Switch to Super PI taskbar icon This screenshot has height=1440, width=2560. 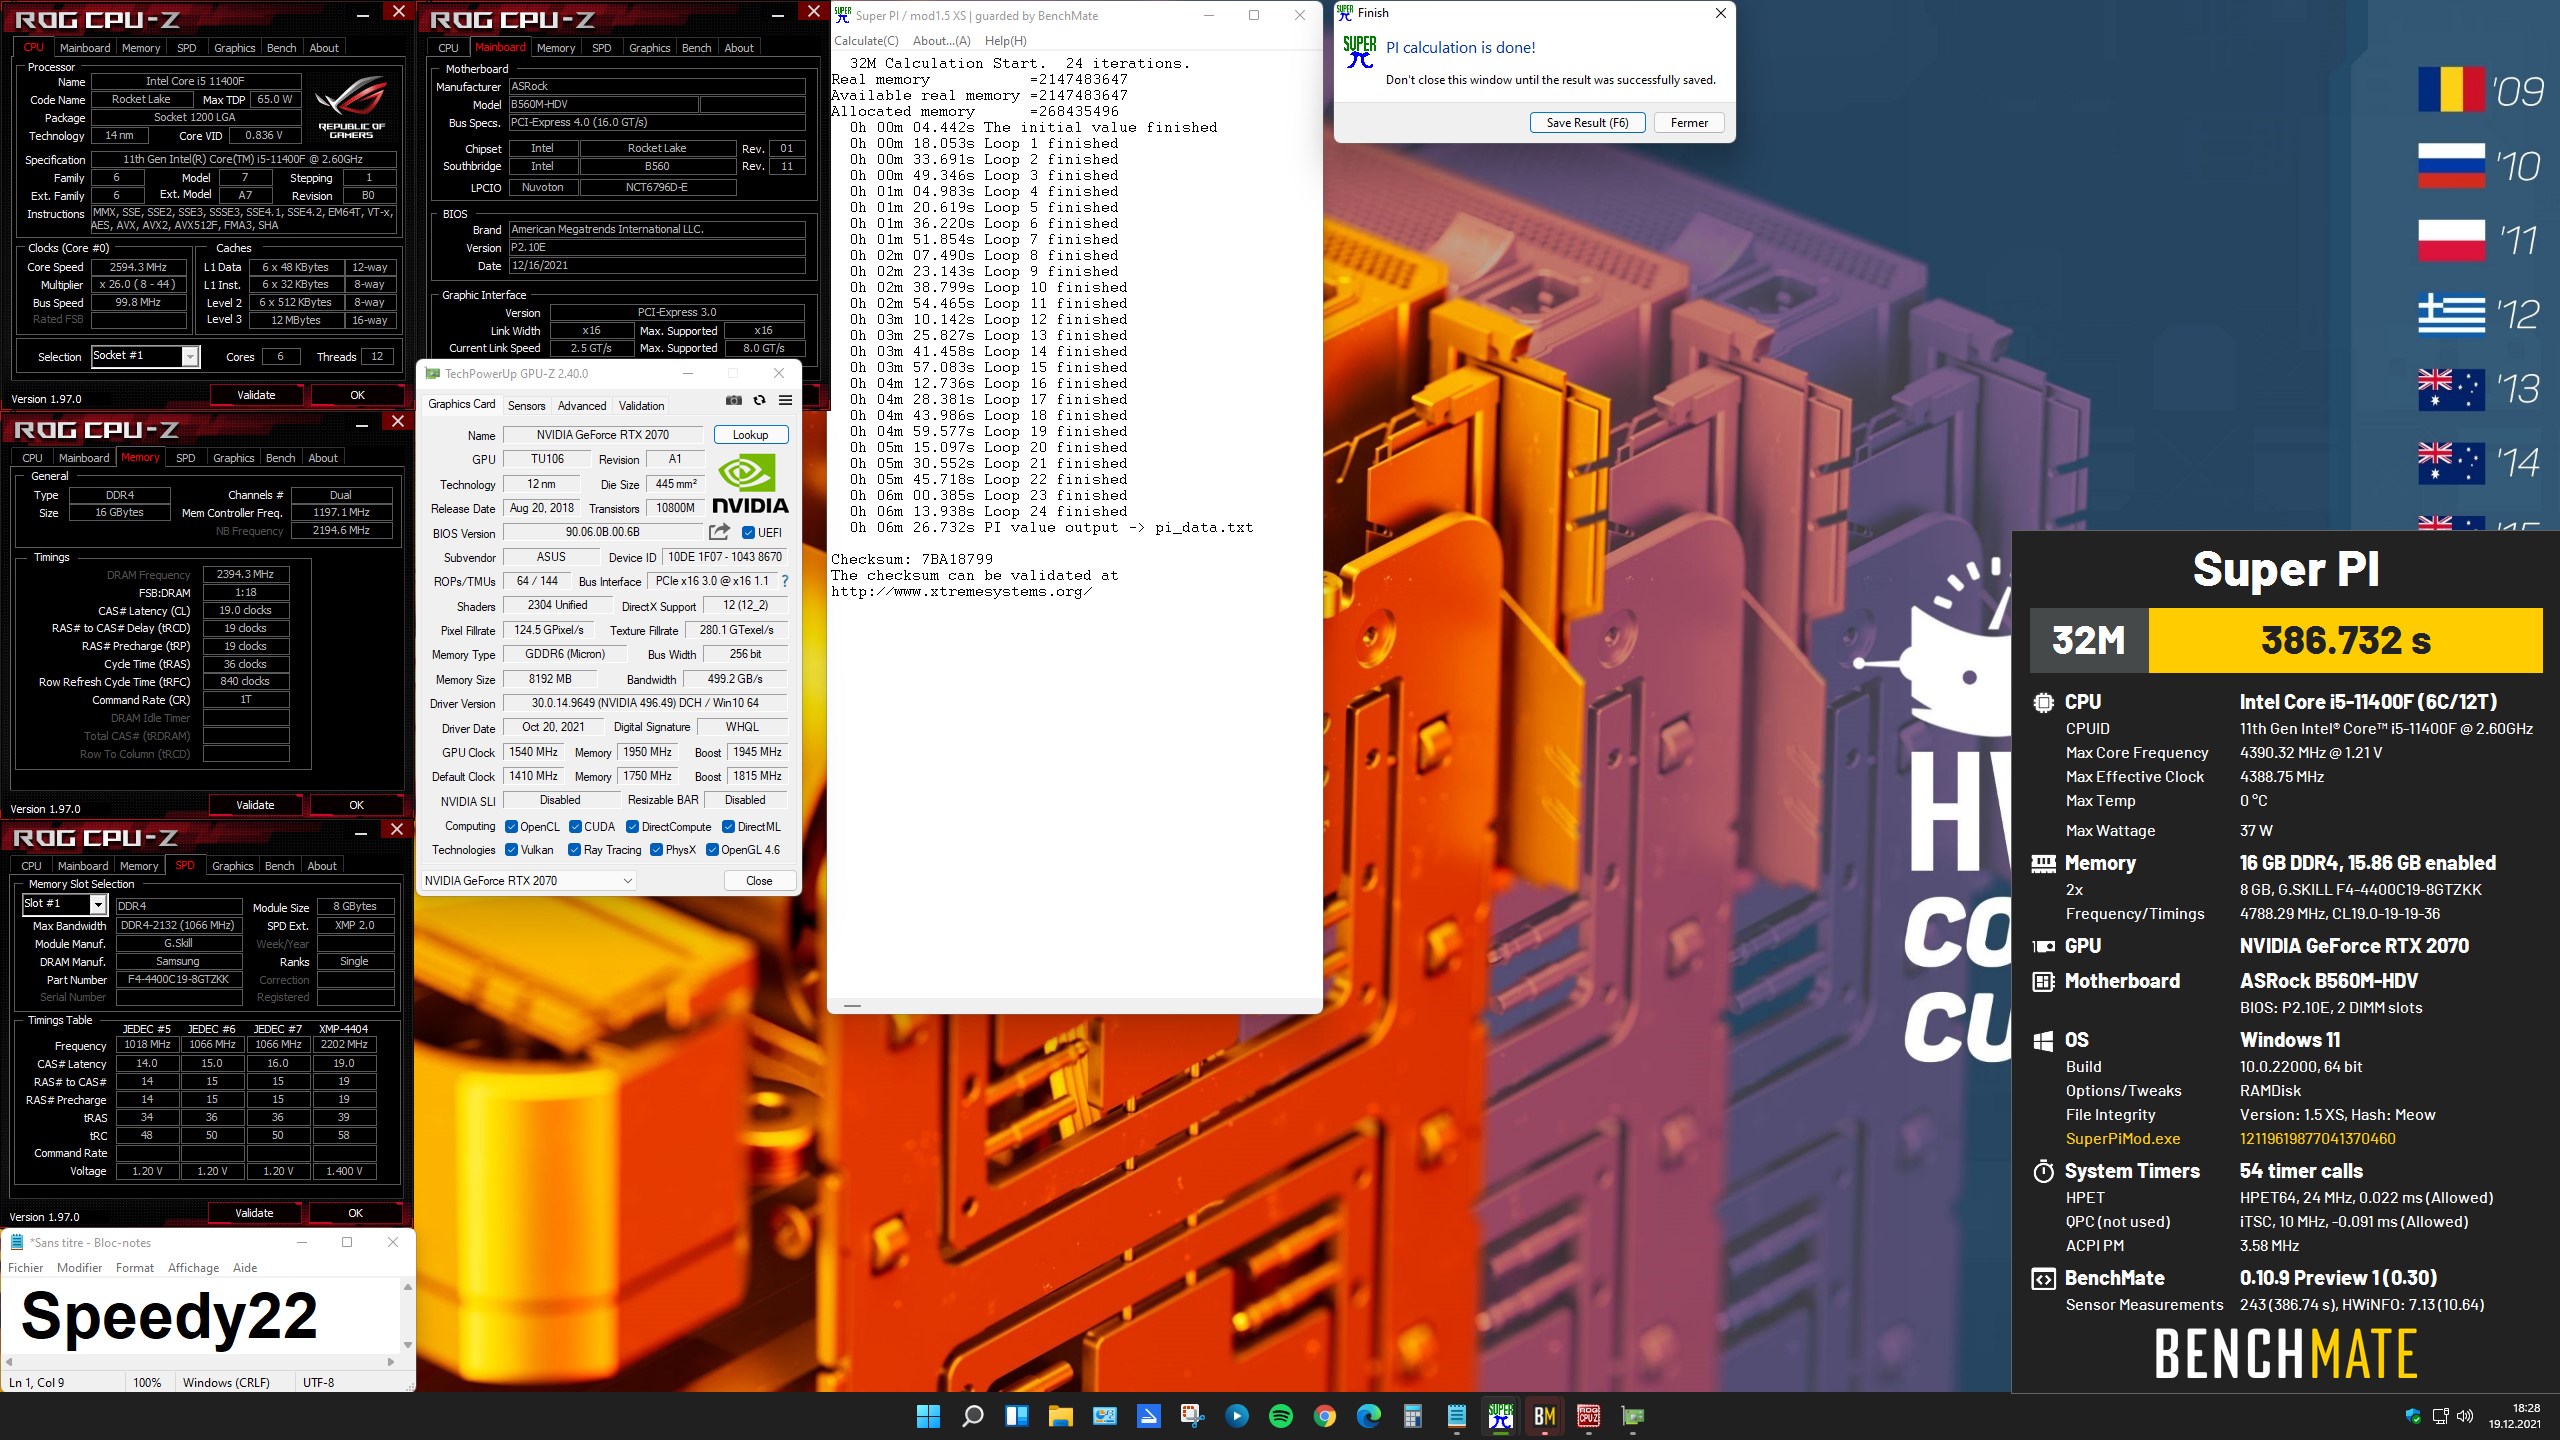[x=1501, y=1416]
